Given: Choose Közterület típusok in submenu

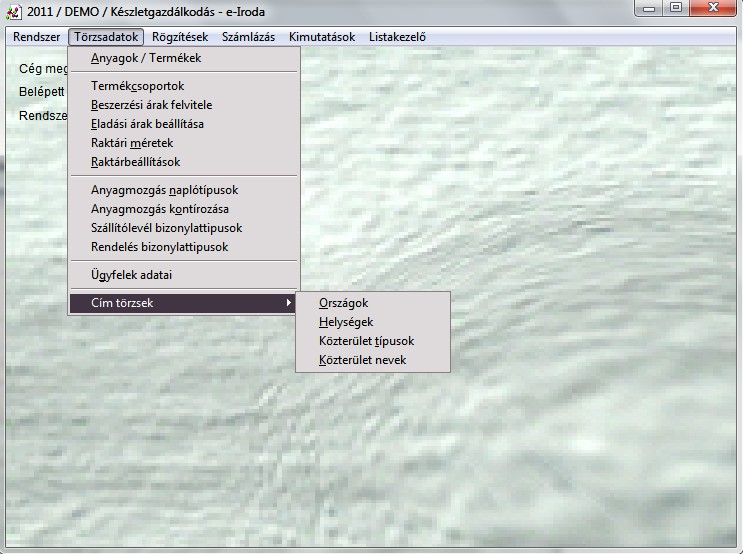Looking at the screenshot, I should tap(366, 341).
